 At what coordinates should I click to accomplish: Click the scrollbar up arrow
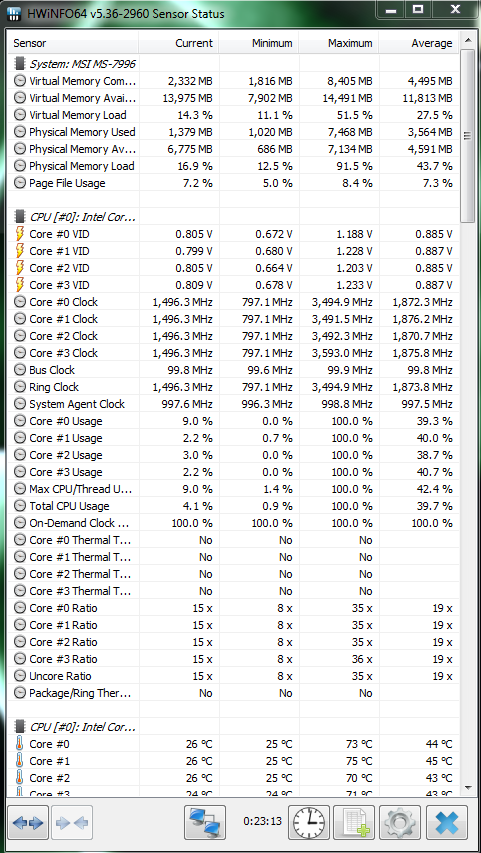(467, 39)
